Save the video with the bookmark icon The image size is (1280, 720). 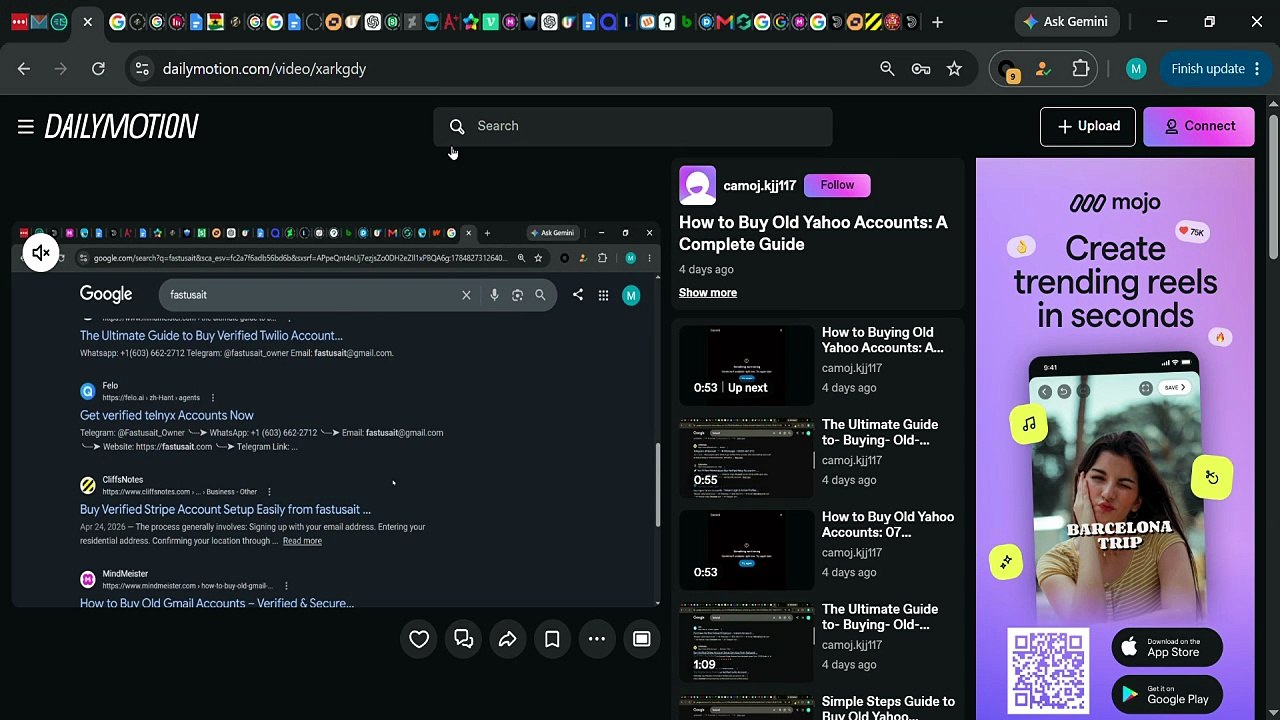pyautogui.click(x=552, y=639)
